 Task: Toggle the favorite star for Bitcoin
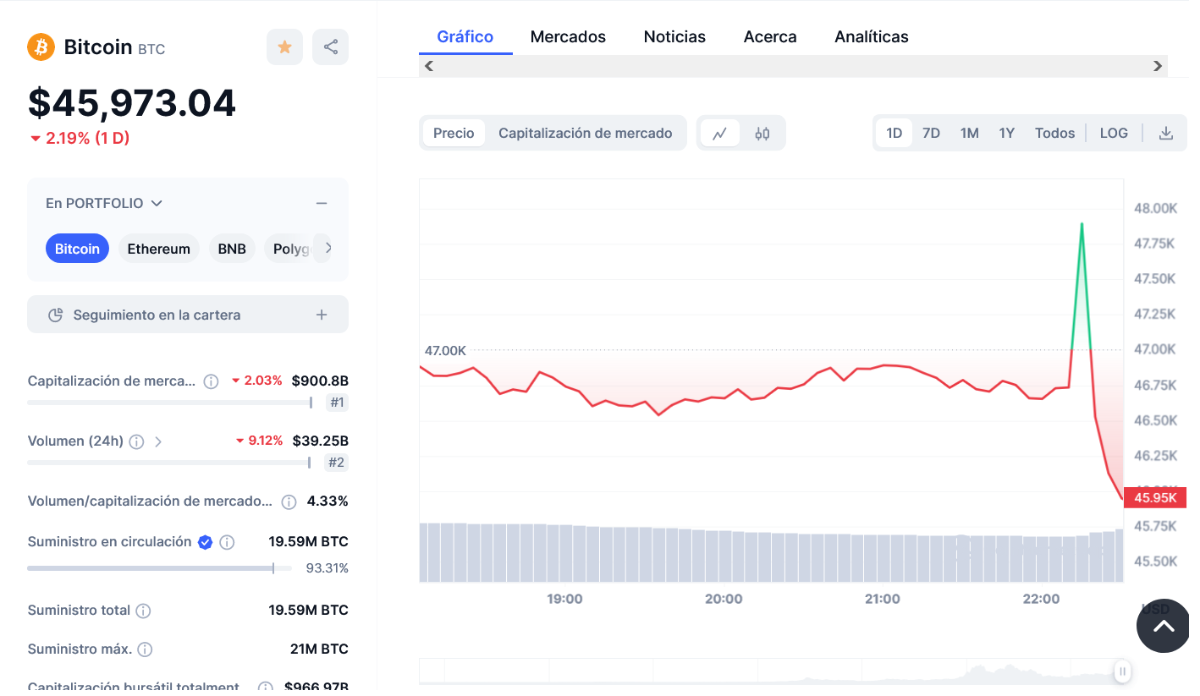(285, 47)
